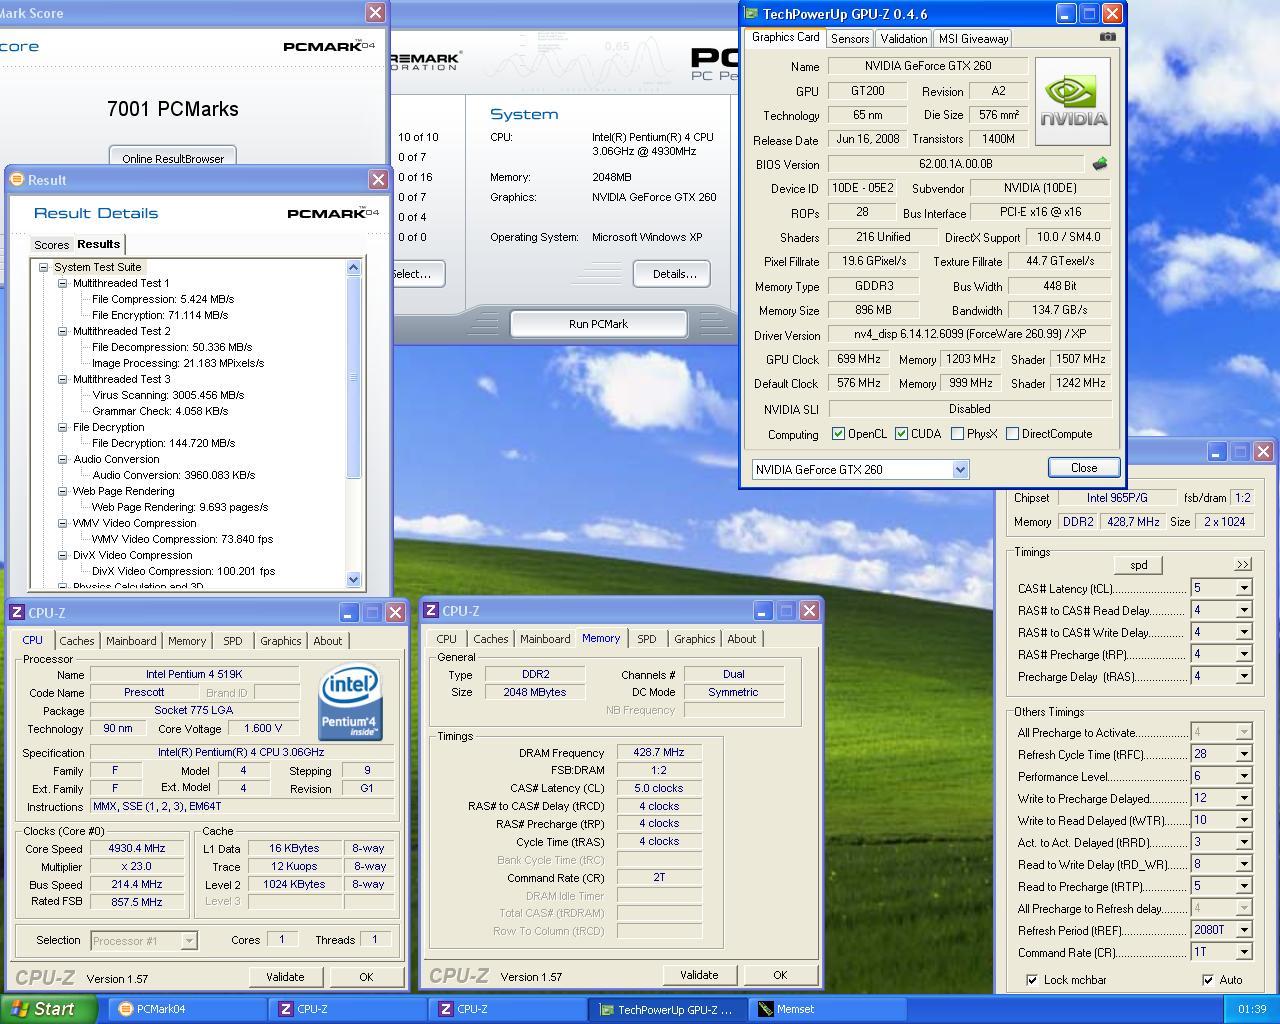Click the Run PCMark button
Viewport: 1280px width, 1024px height.
click(x=598, y=324)
